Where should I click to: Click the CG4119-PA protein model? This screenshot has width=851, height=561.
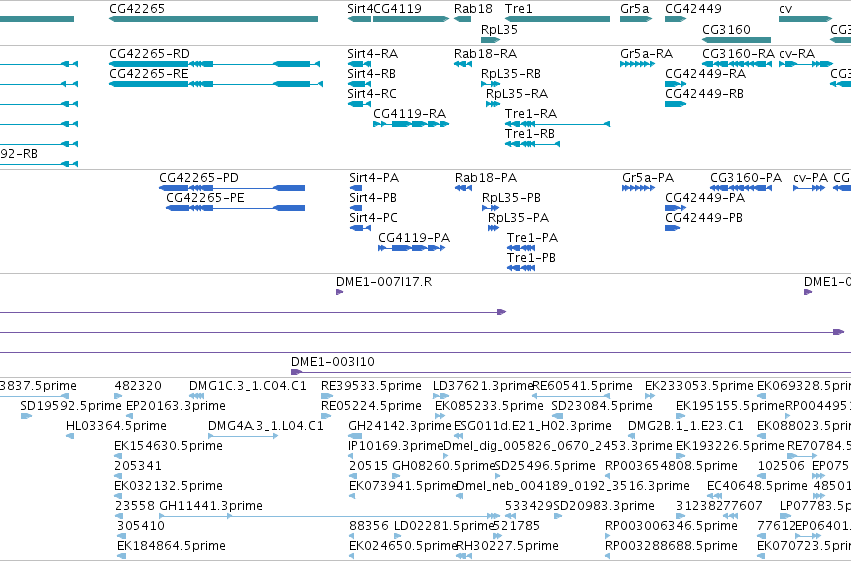click(x=412, y=248)
